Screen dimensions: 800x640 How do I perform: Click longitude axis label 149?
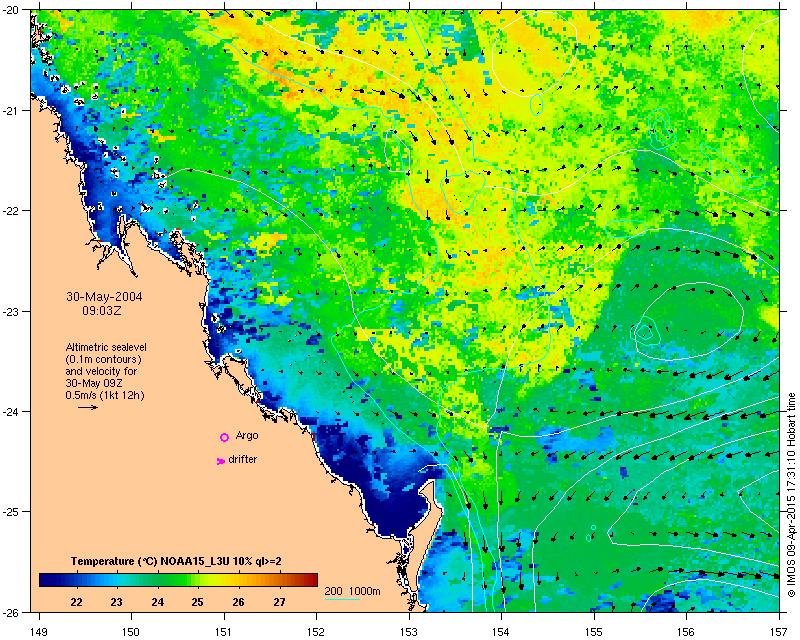click(39, 632)
